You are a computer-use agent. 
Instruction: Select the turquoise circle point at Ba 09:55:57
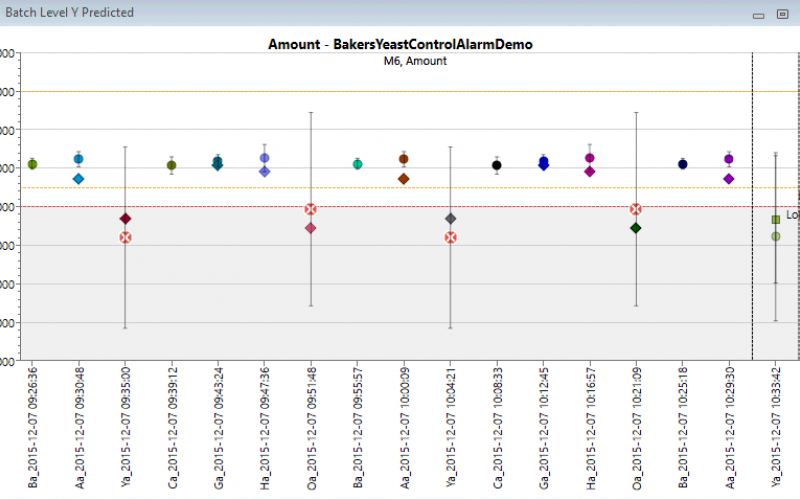point(358,164)
